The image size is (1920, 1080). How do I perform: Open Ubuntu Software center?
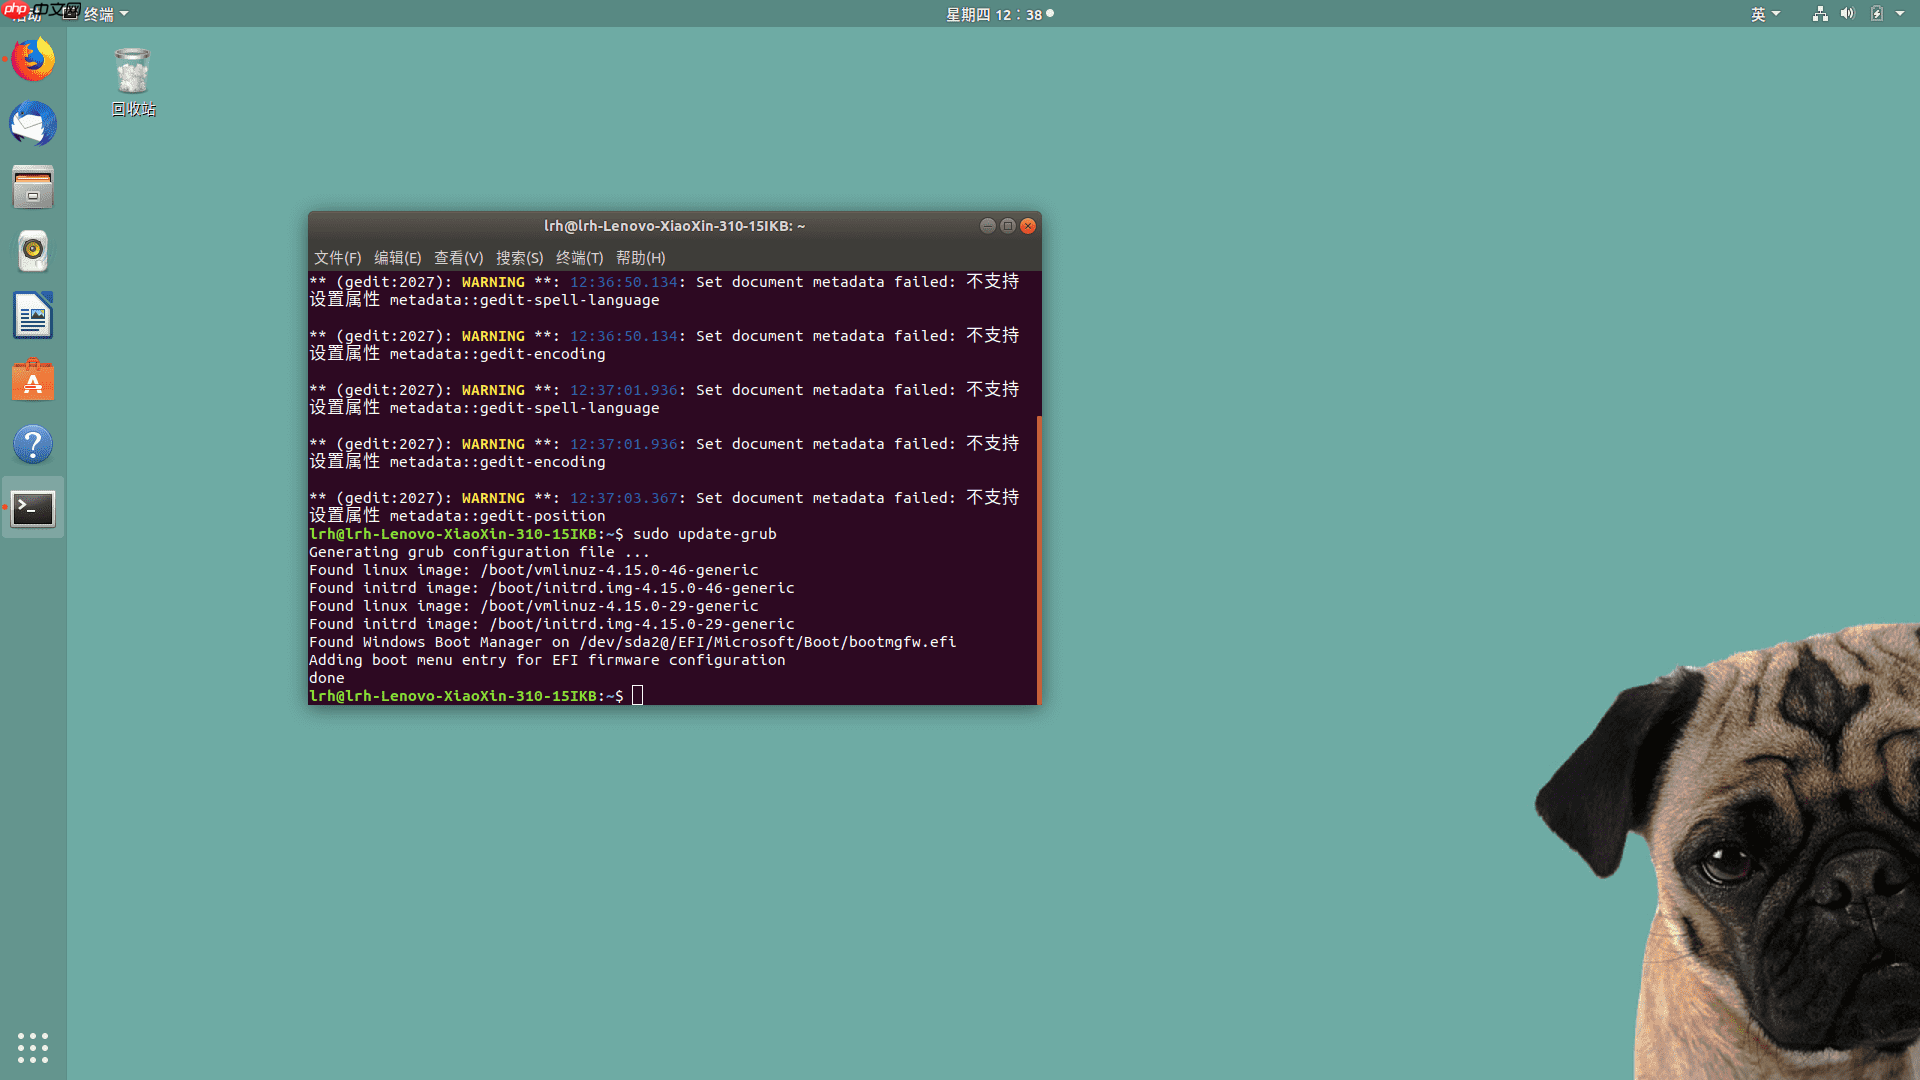pos(33,380)
